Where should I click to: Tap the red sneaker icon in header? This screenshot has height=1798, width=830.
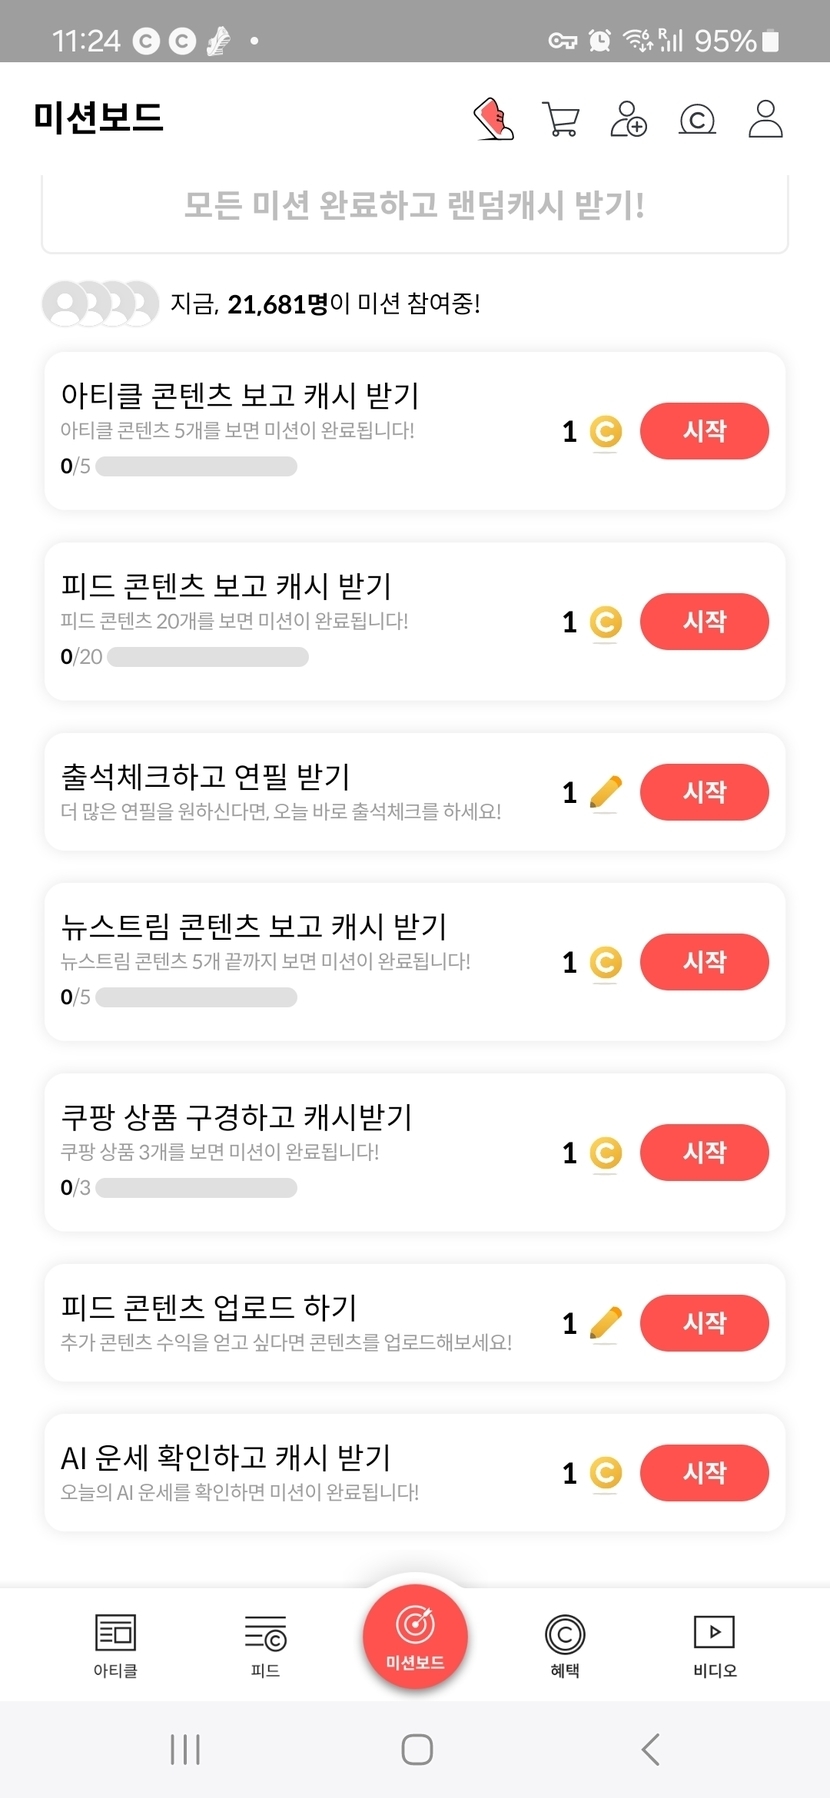(493, 119)
